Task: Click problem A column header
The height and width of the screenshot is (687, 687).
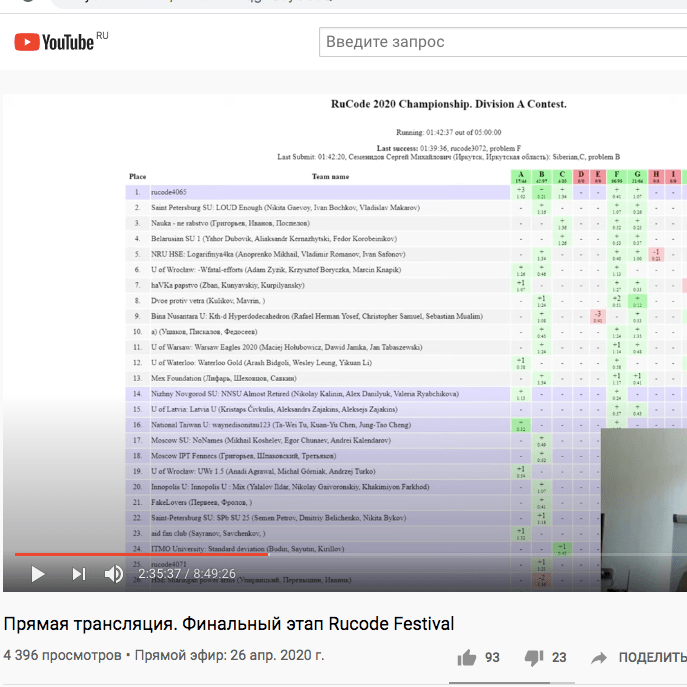Action: 521,177
